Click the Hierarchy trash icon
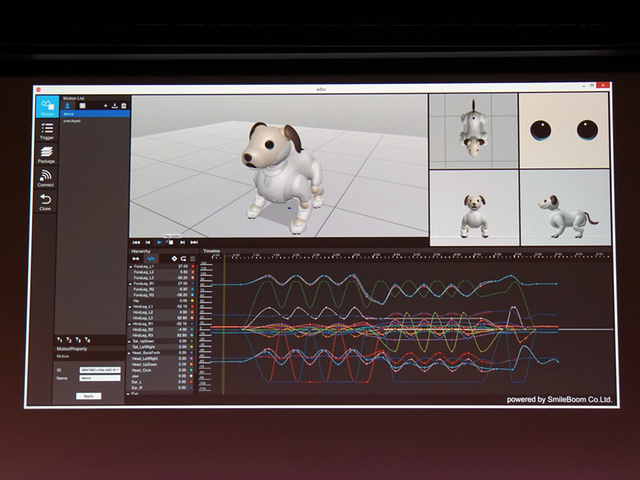 [x=193, y=259]
